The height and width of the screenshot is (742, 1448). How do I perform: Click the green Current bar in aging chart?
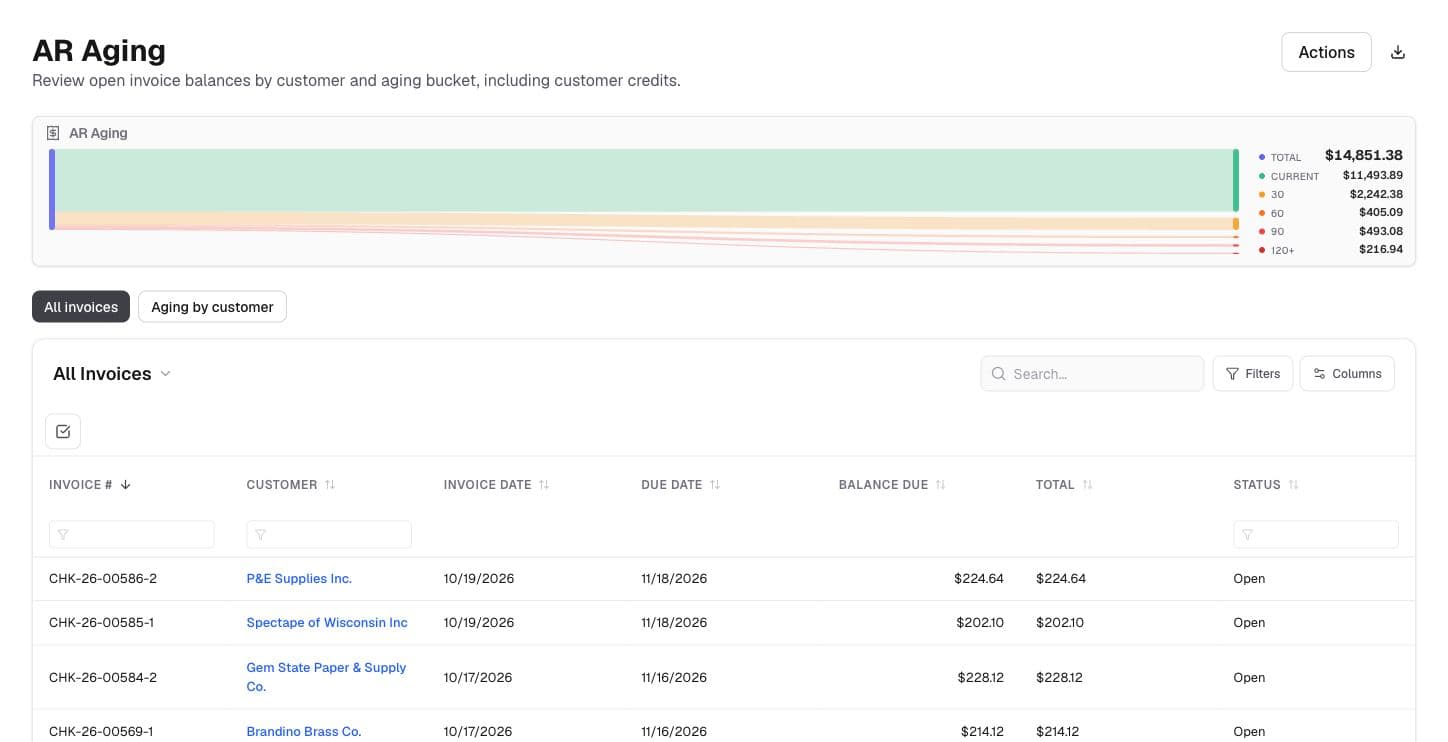coord(1236,180)
